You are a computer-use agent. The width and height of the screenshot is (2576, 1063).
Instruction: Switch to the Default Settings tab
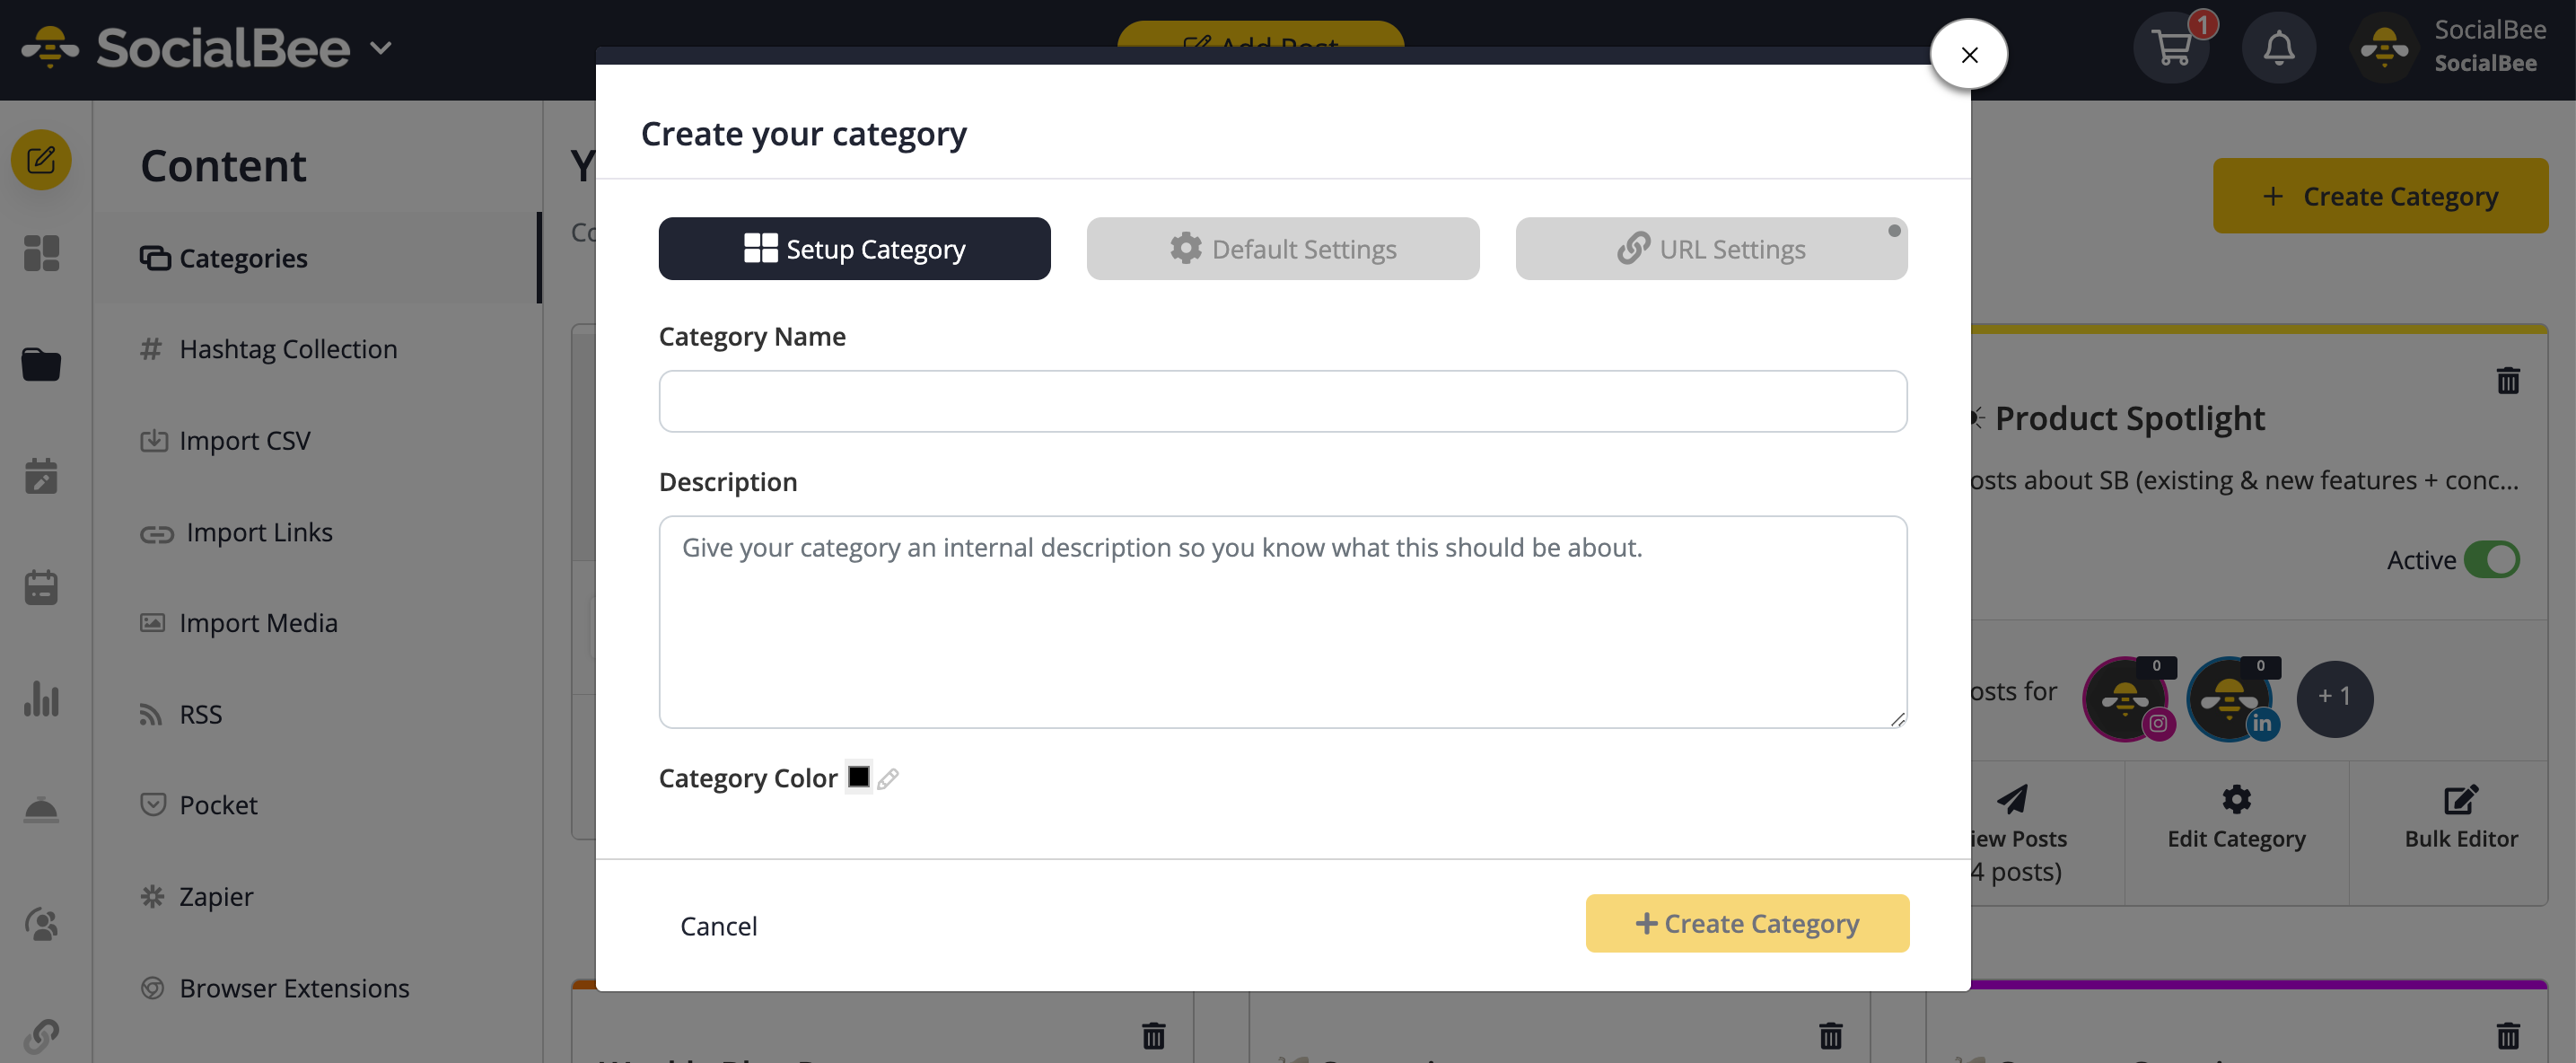pos(1282,248)
